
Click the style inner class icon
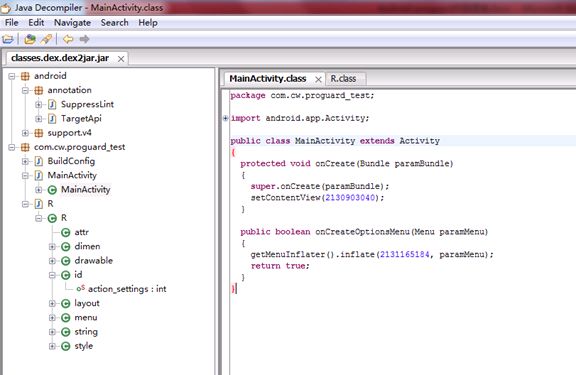tap(65, 346)
